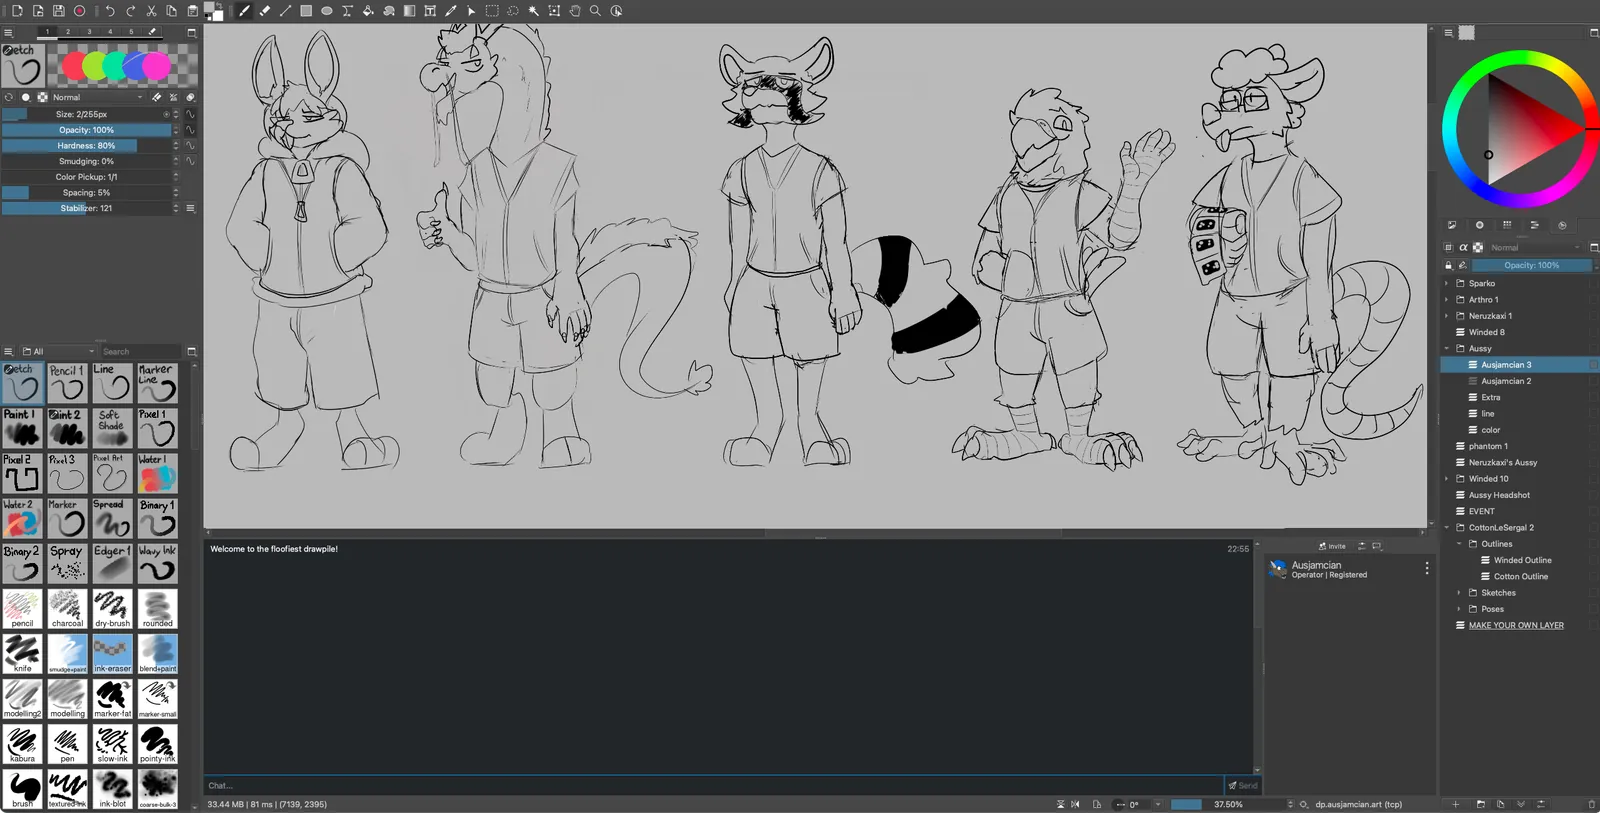Viewport: 1600px width, 813px height.
Task: Select brush slot 5 tab
Action: [x=131, y=32]
